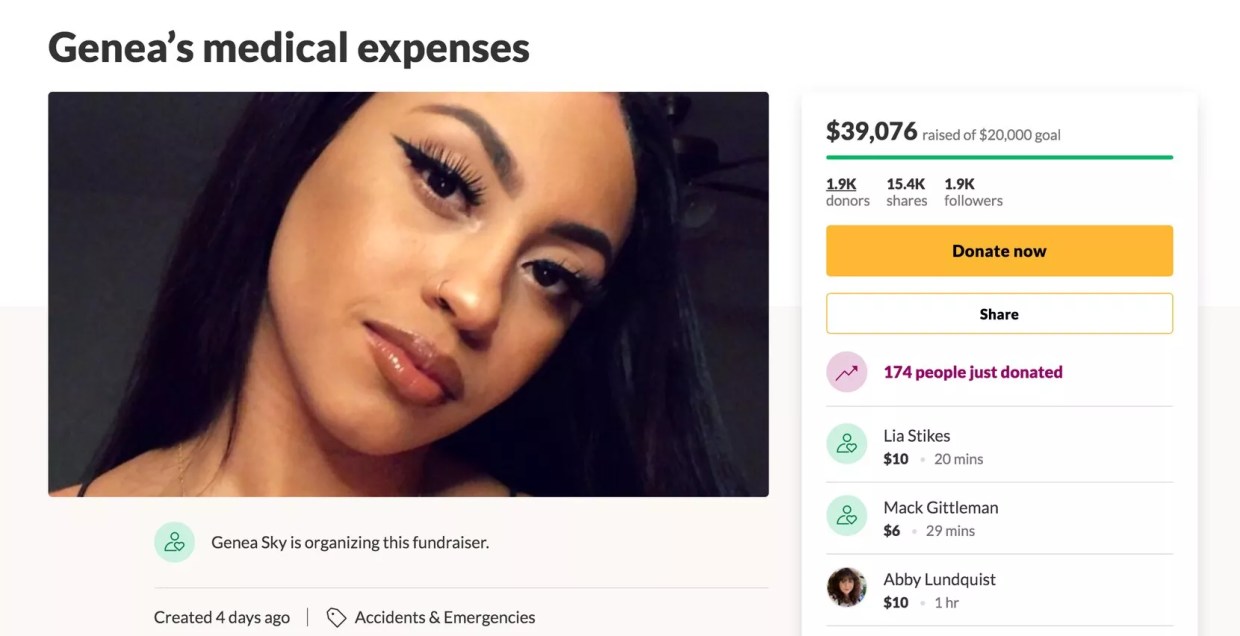
Task: Open the 1.9K donors list
Action: tap(847, 192)
